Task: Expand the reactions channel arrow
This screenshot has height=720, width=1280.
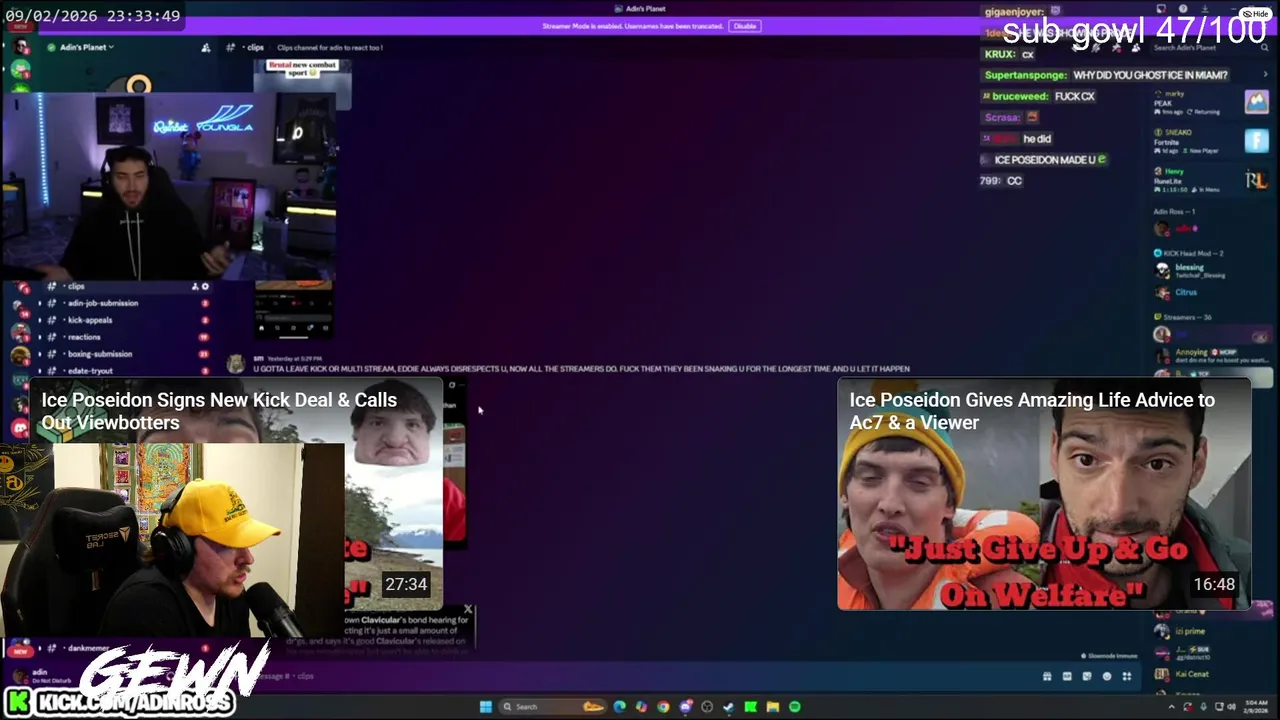Action: [x=40, y=337]
